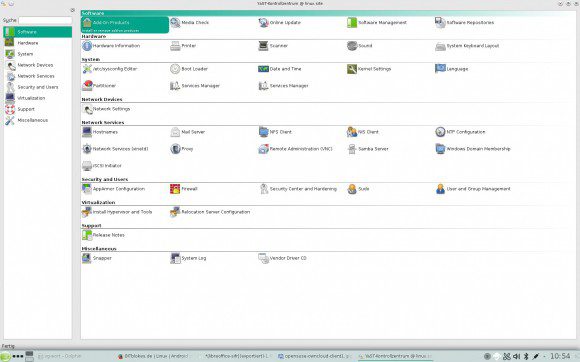Open Hardware Information

click(111, 46)
